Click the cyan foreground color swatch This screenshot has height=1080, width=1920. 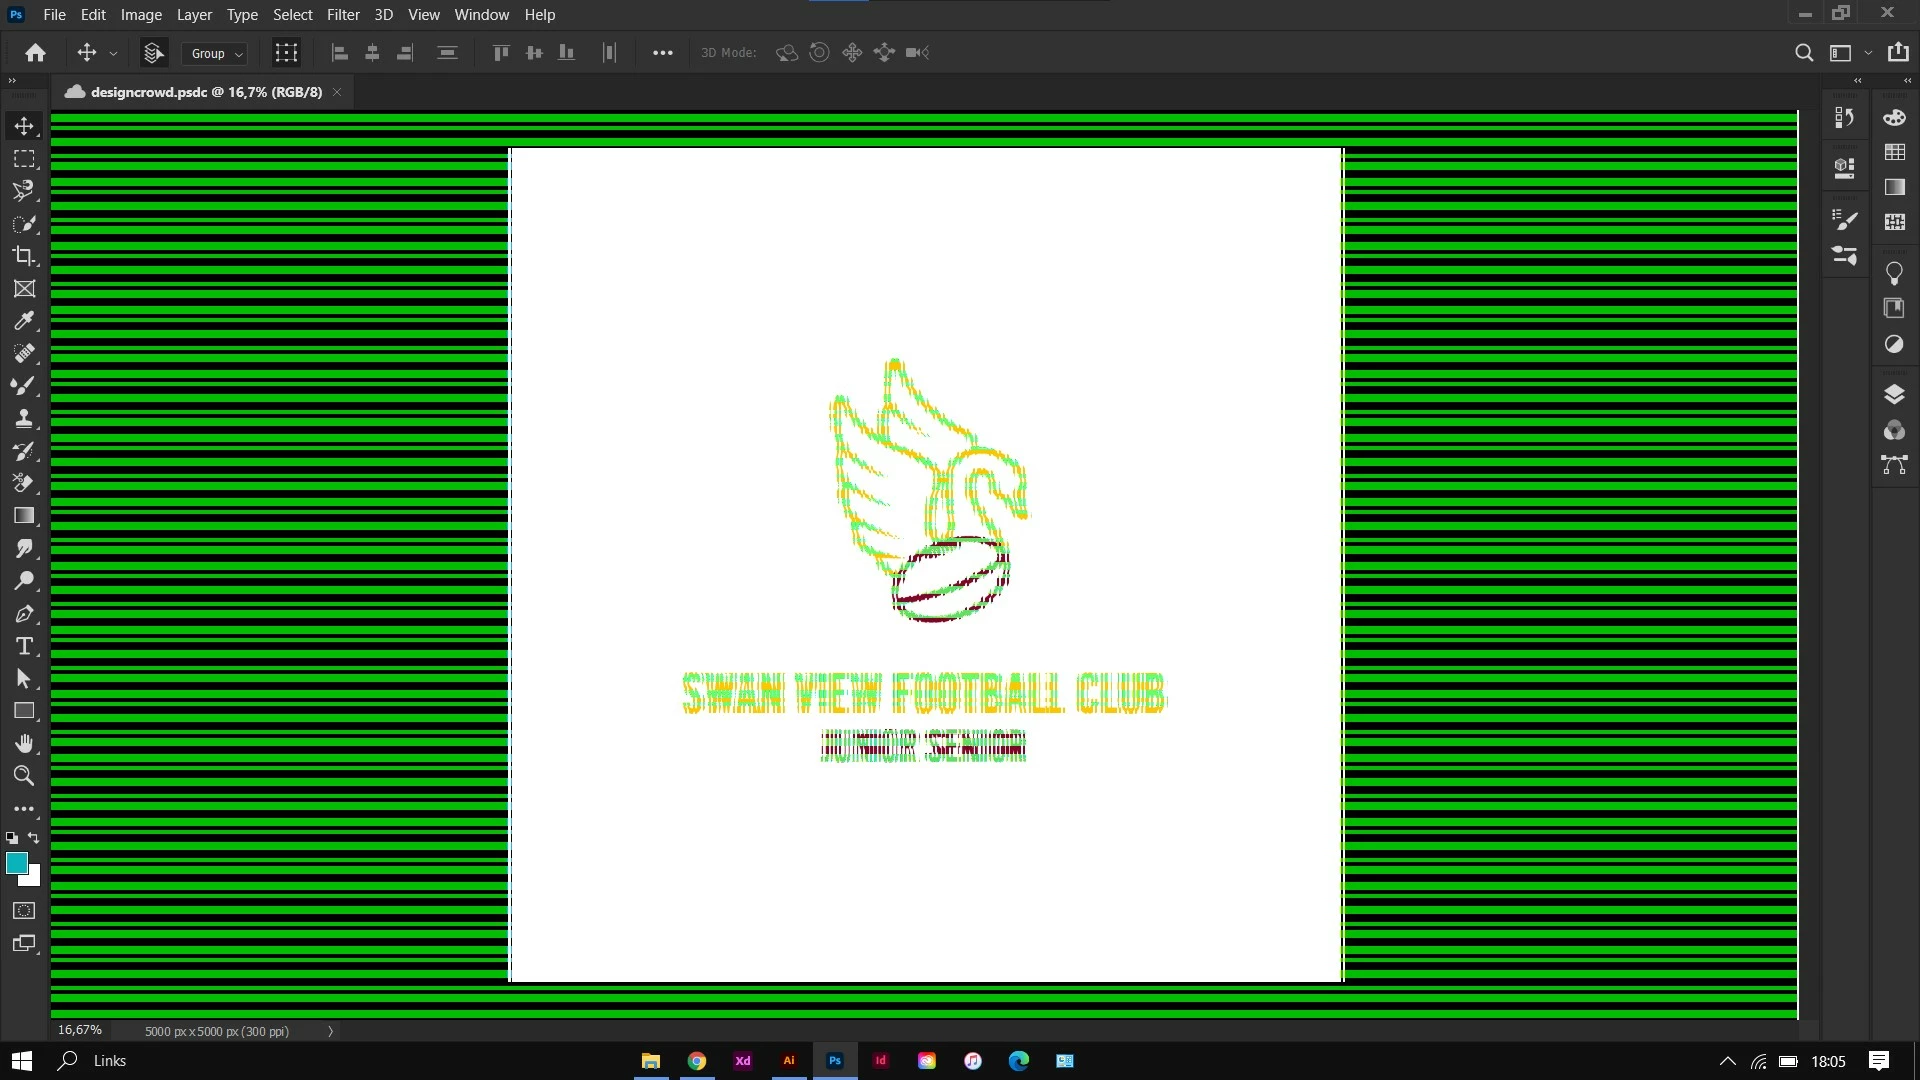tap(17, 864)
